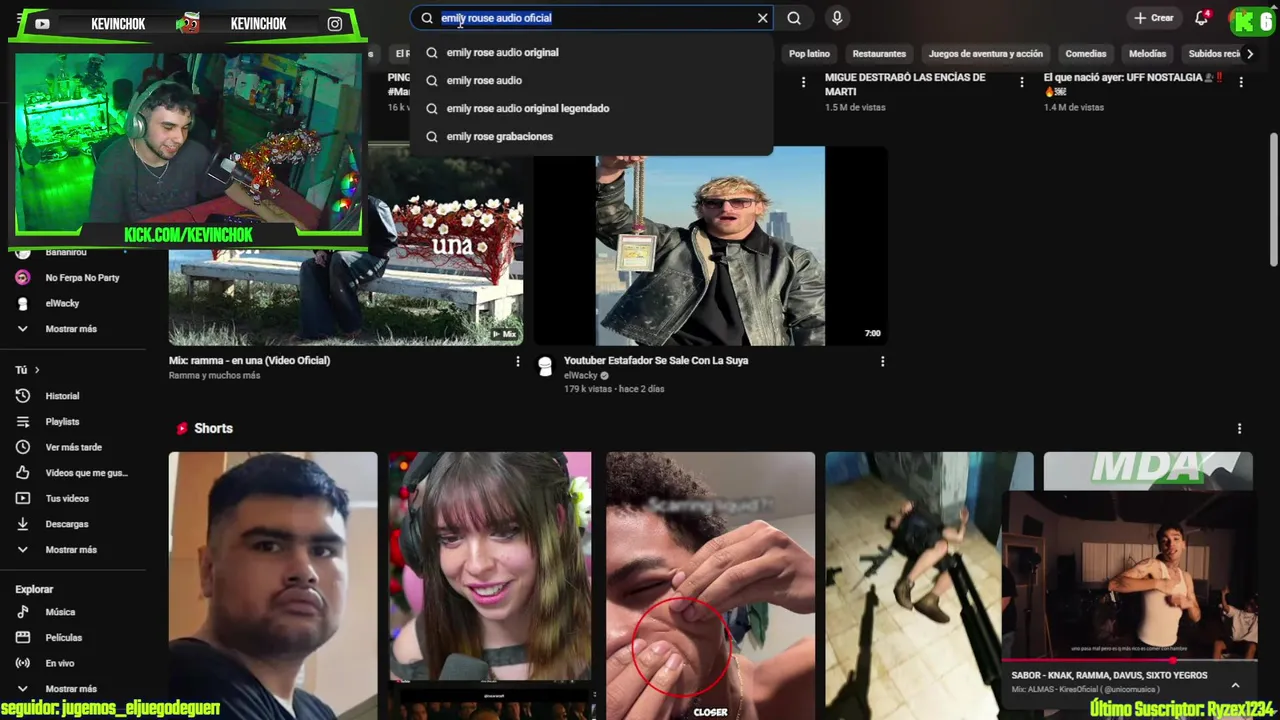Viewport: 1280px width, 720px height.
Task: Open elWacky channel avatar below video
Action: 545,367
